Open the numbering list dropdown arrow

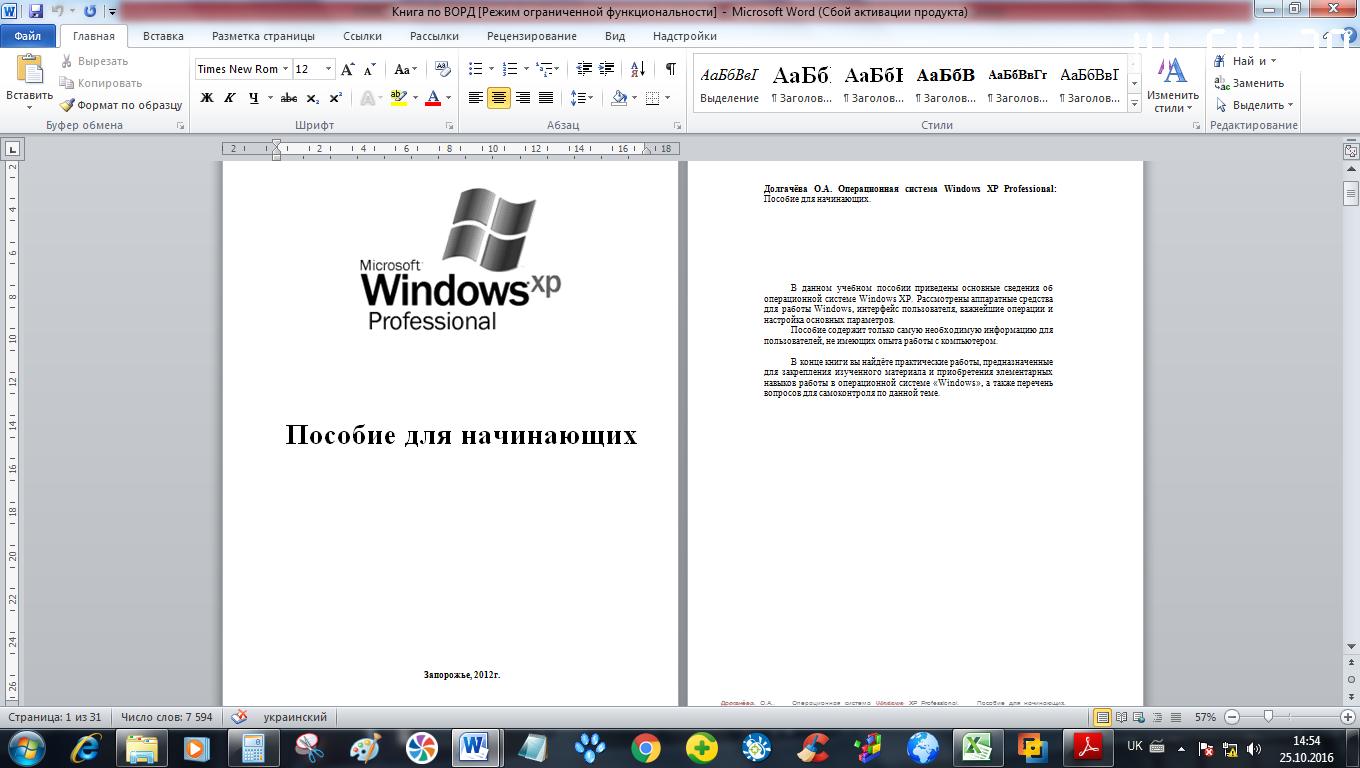(x=526, y=69)
